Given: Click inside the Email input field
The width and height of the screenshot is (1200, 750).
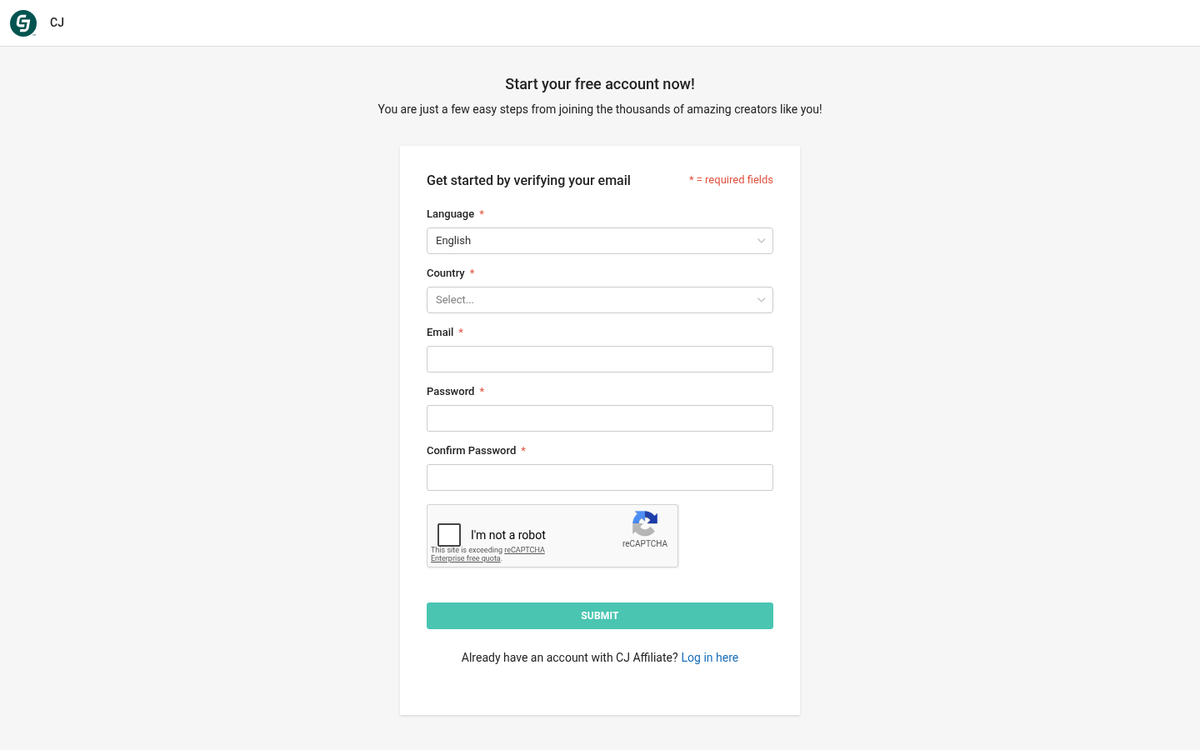Looking at the screenshot, I should click(599, 358).
